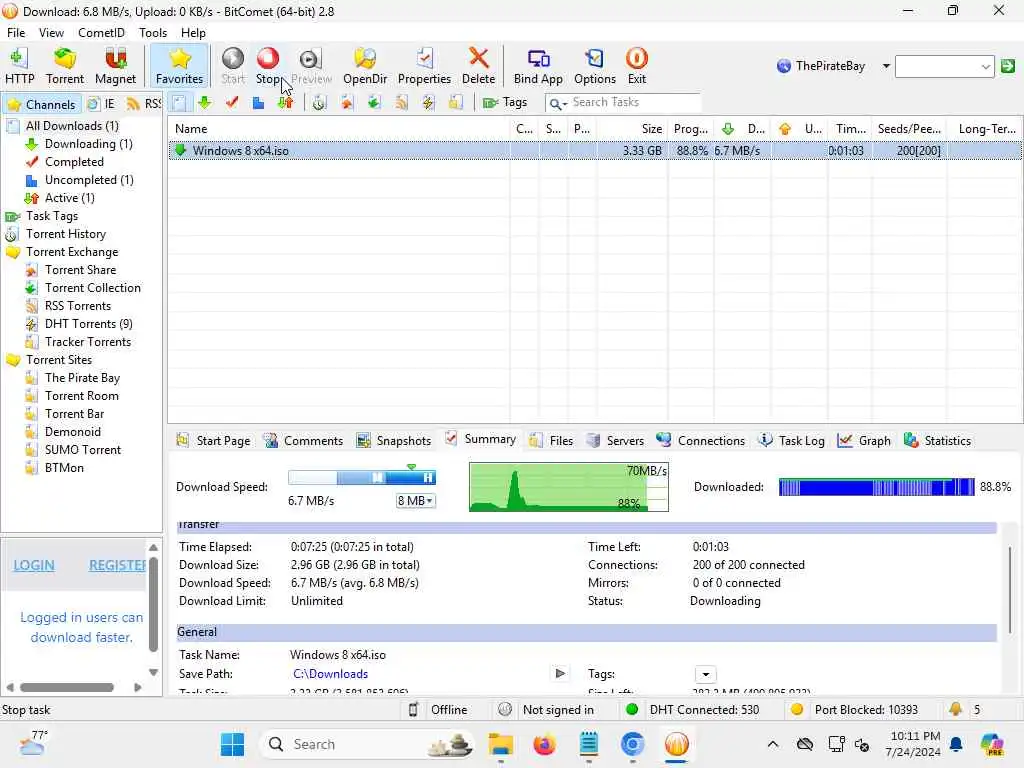
Task: Click the red checkmark completed filter icon
Action: [x=232, y=103]
